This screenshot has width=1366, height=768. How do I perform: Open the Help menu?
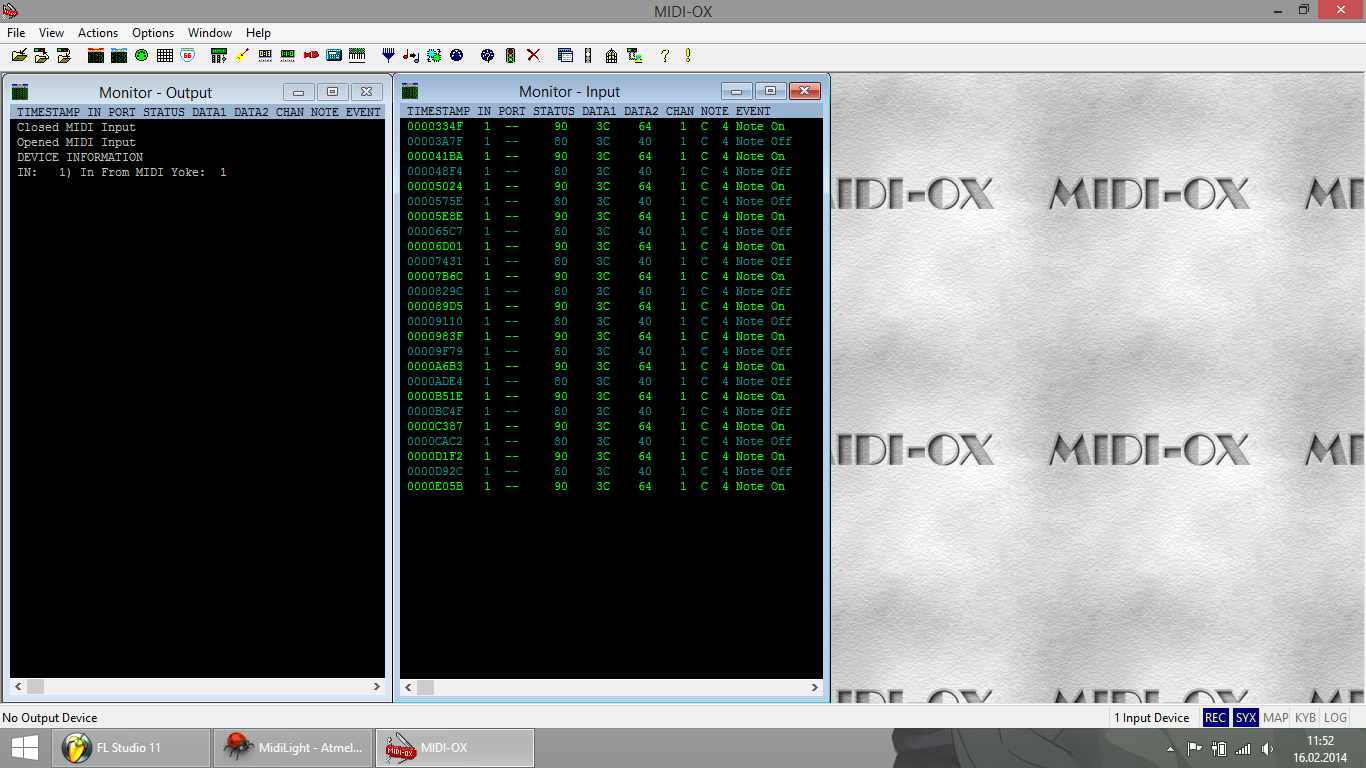[258, 33]
